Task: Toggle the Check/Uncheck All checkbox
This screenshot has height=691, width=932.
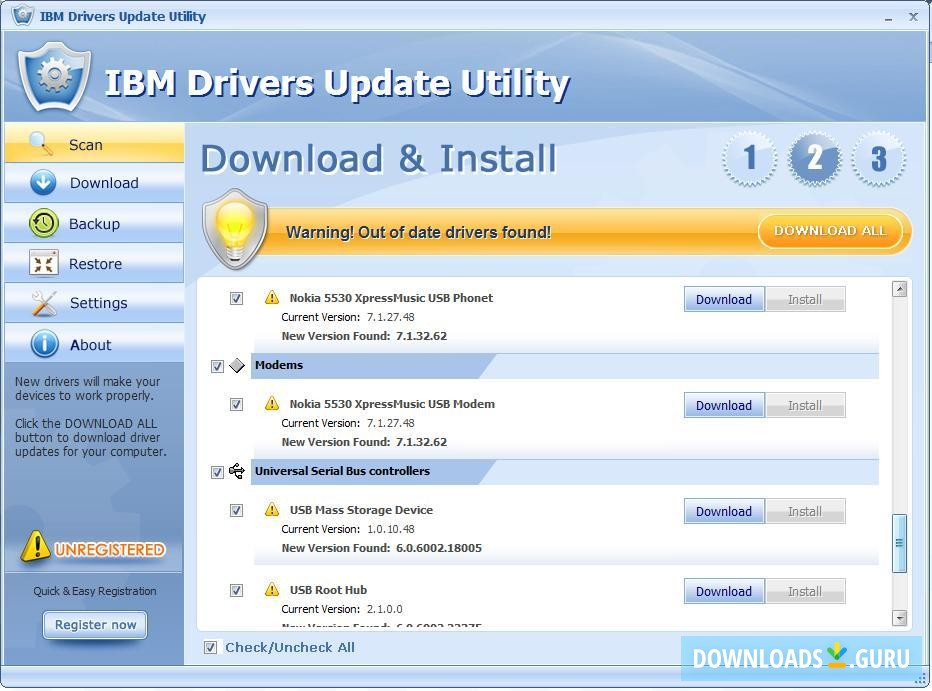Action: pyautogui.click(x=210, y=647)
